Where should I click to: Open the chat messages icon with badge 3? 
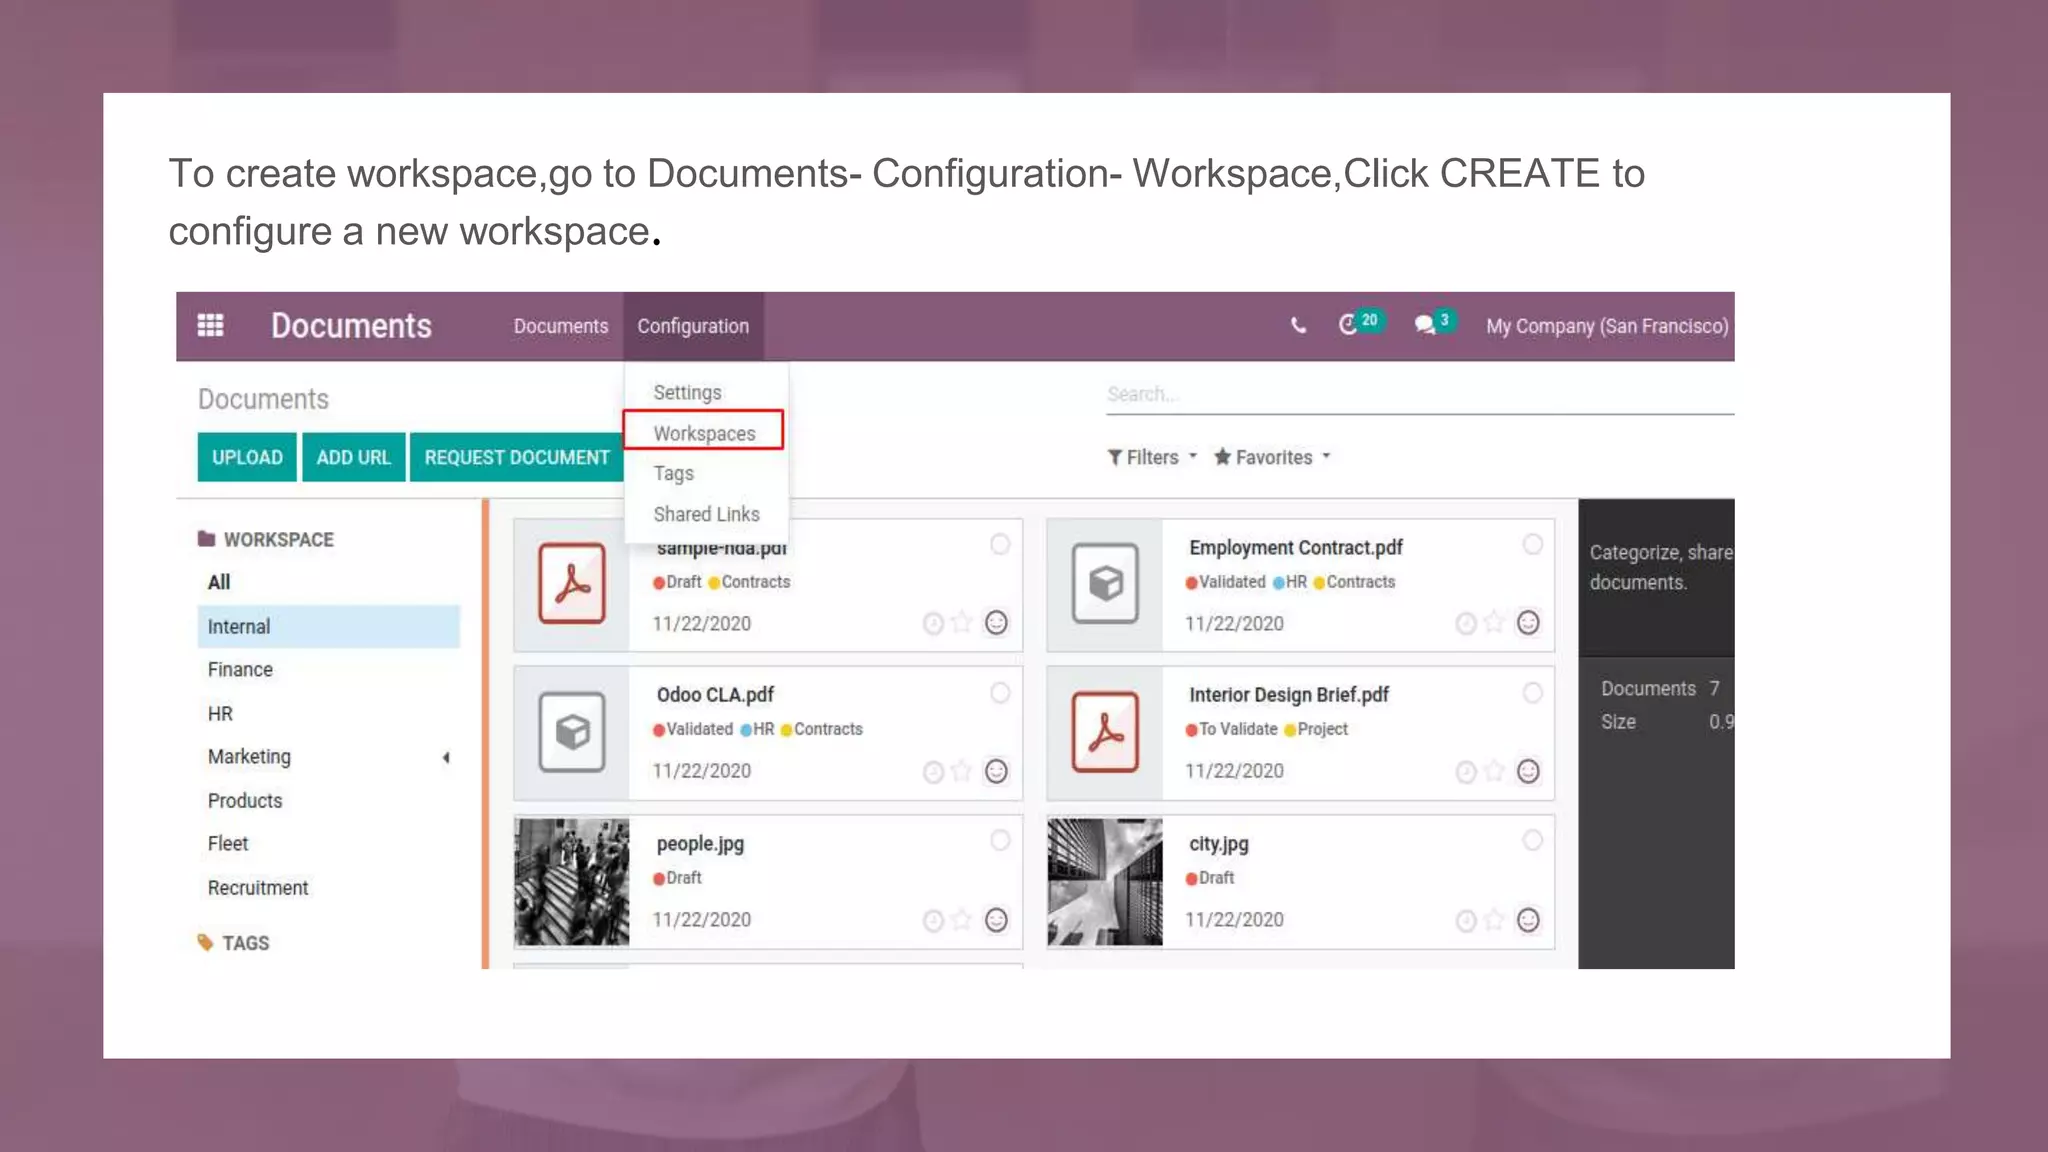(x=1425, y=325)
